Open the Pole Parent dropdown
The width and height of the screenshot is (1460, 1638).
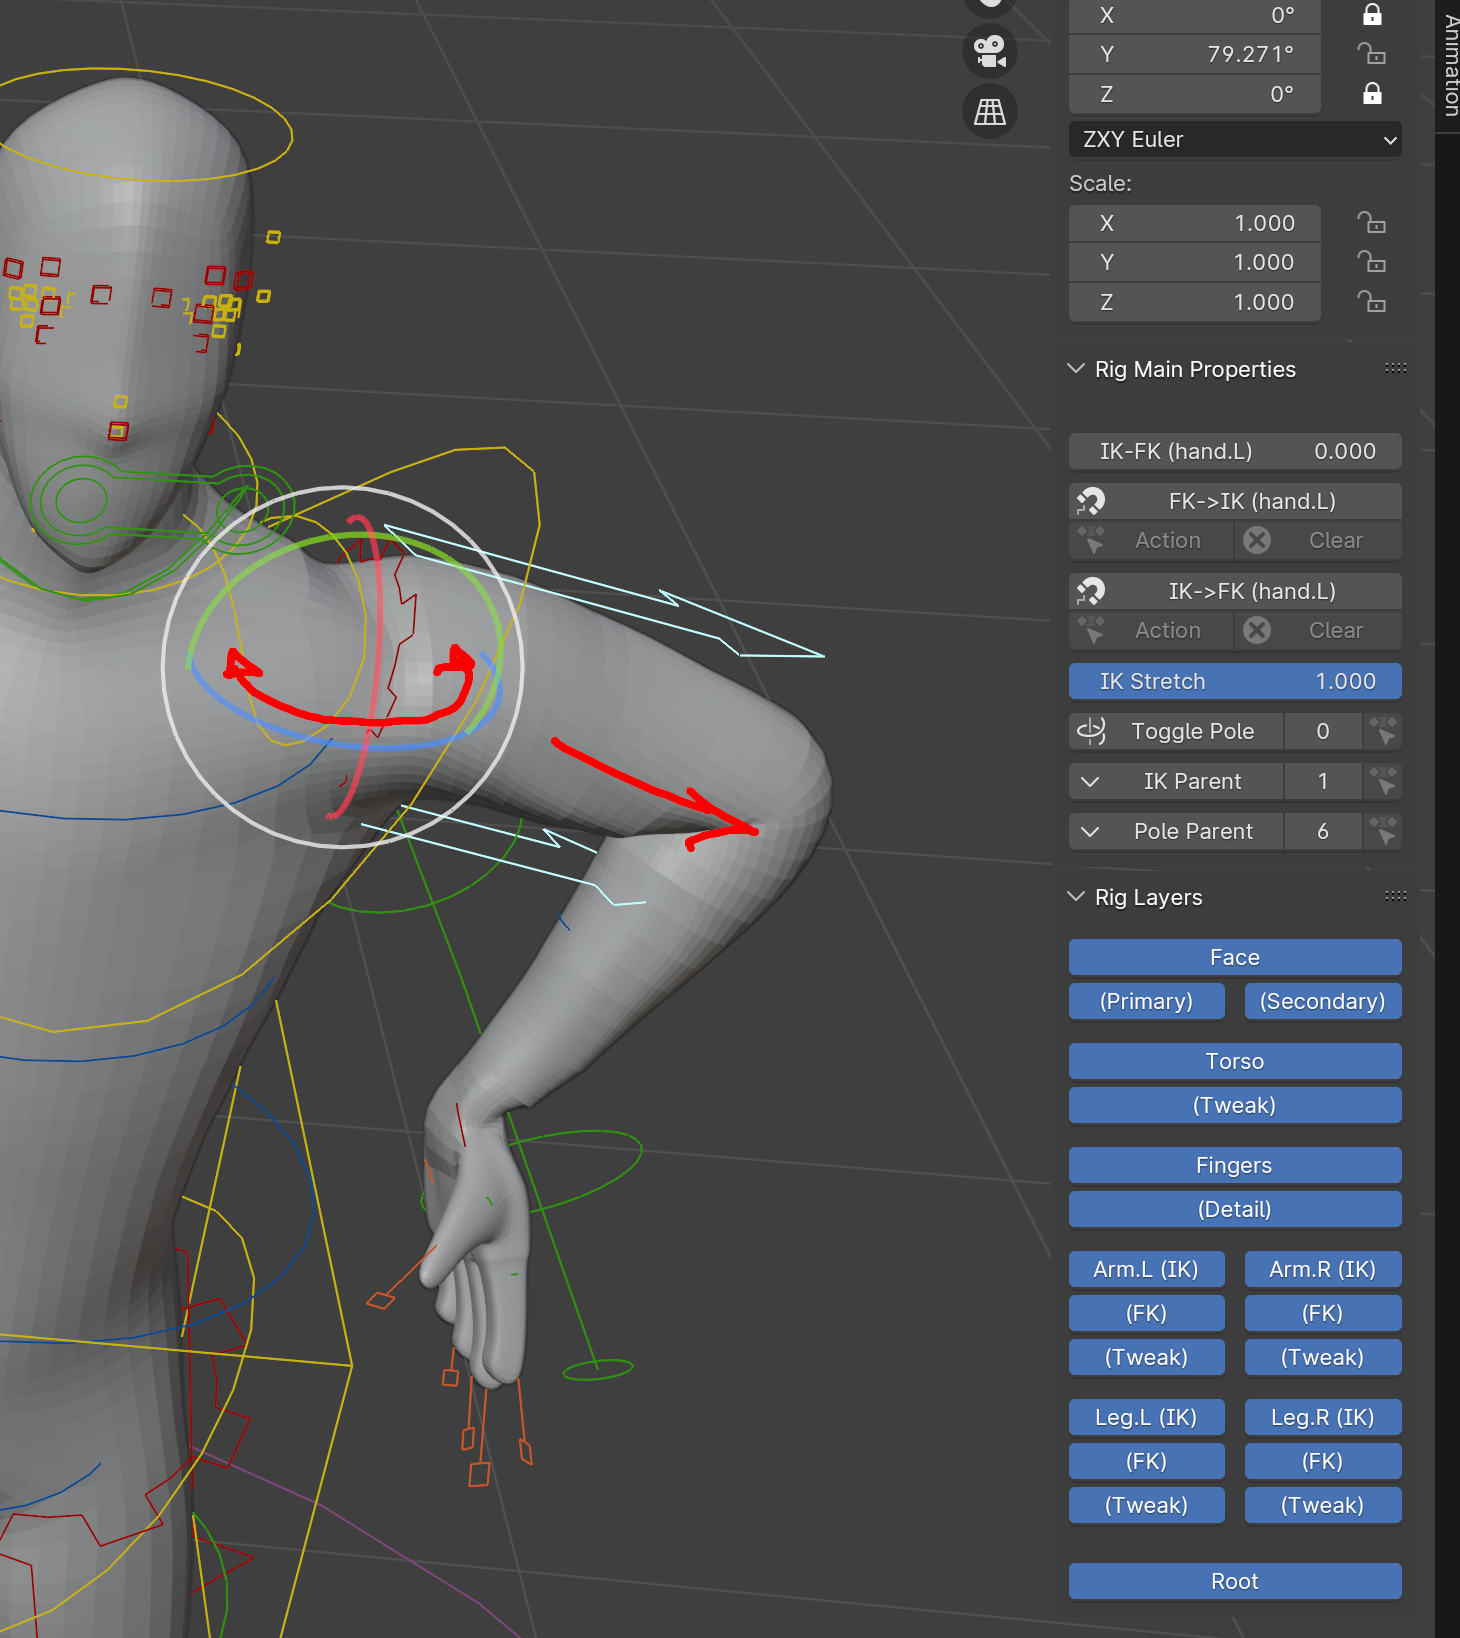pos(1176,831)
